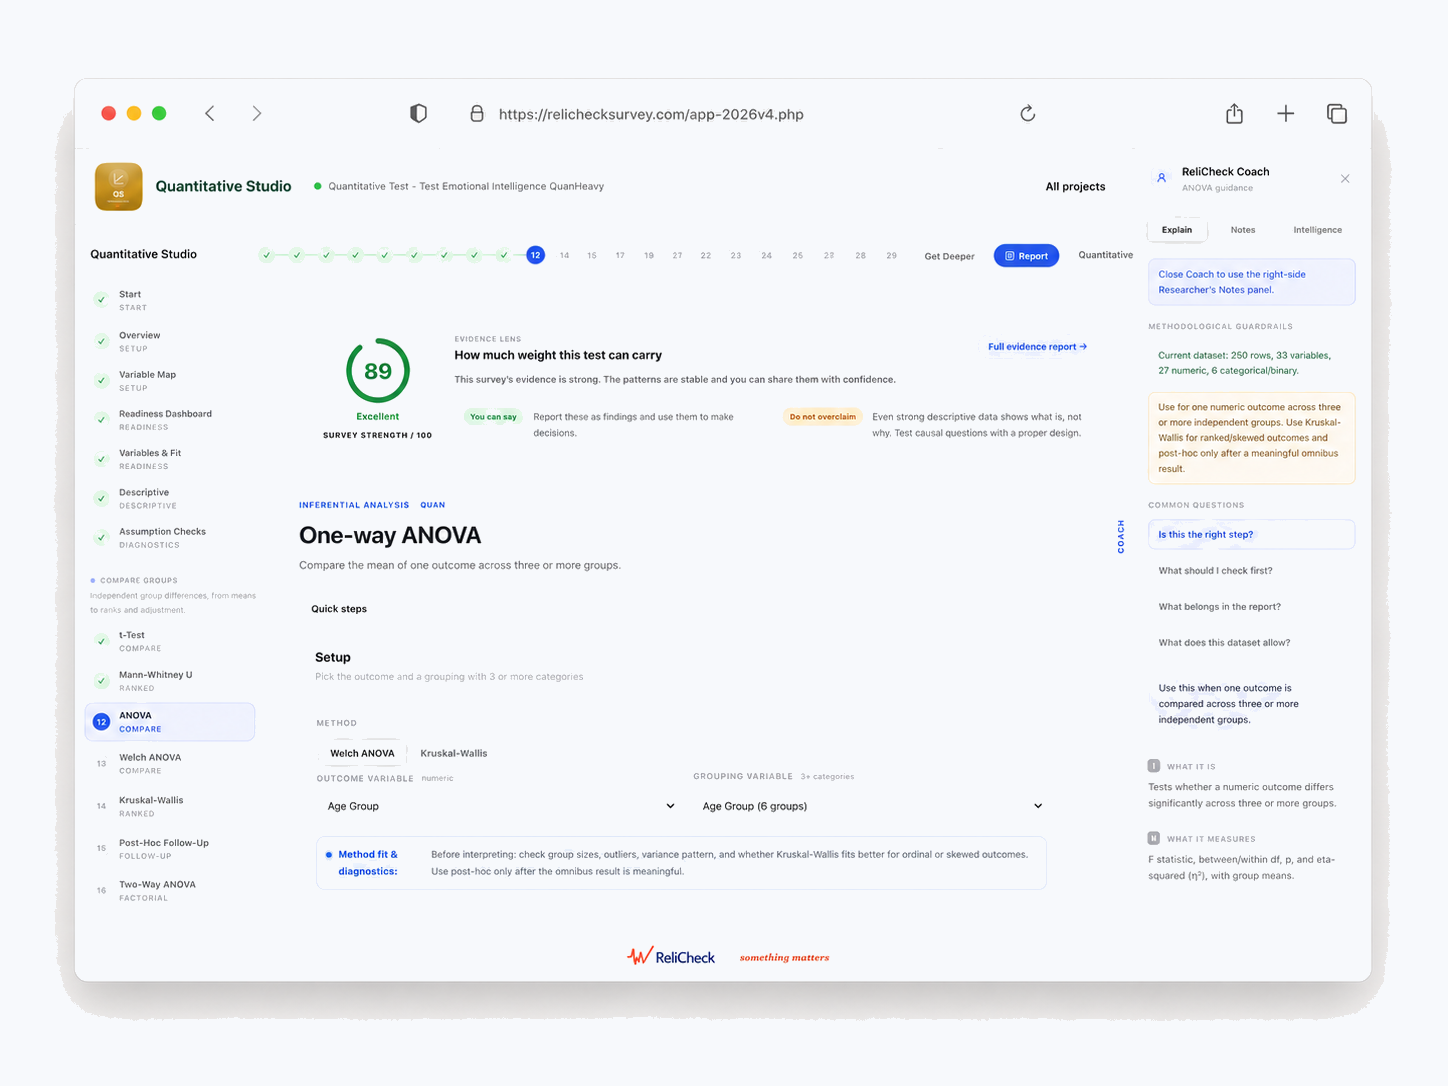Click the ReliCheck Coach avatar icon
Image resolution: width=1448 pixels, height=1086 pixels.
tap(1161, 178)
